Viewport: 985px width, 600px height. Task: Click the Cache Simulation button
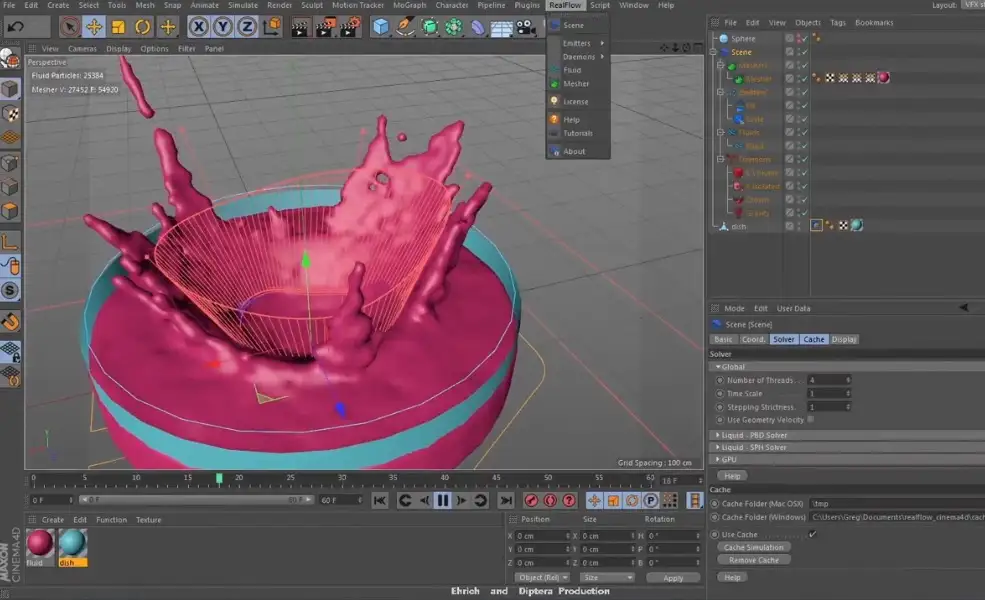point(753,547)
